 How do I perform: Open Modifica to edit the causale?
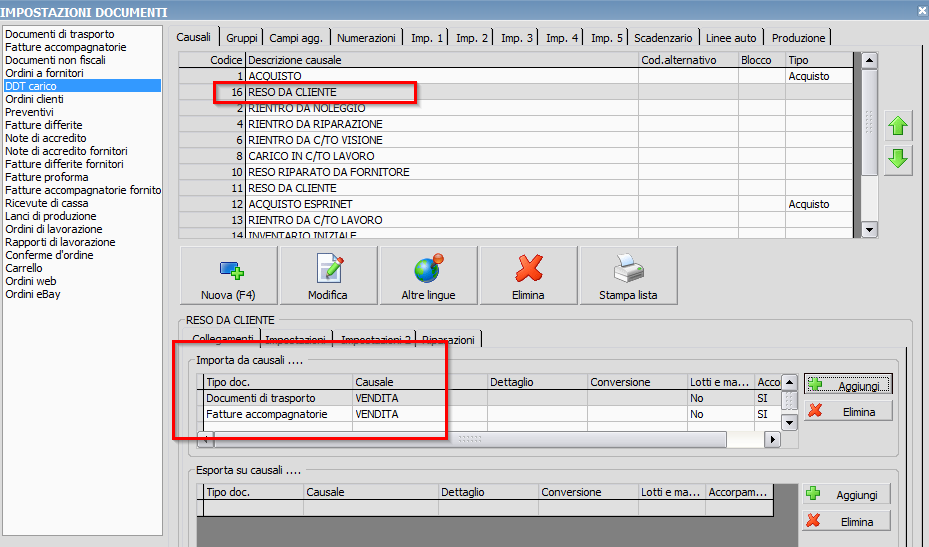pos(328,276)
